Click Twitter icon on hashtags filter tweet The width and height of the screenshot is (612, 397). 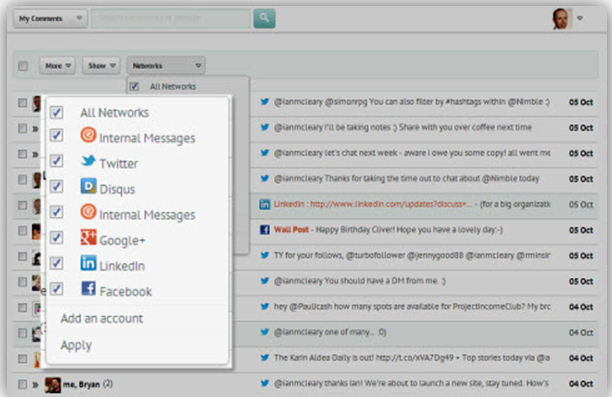click(x=265, y=101)
